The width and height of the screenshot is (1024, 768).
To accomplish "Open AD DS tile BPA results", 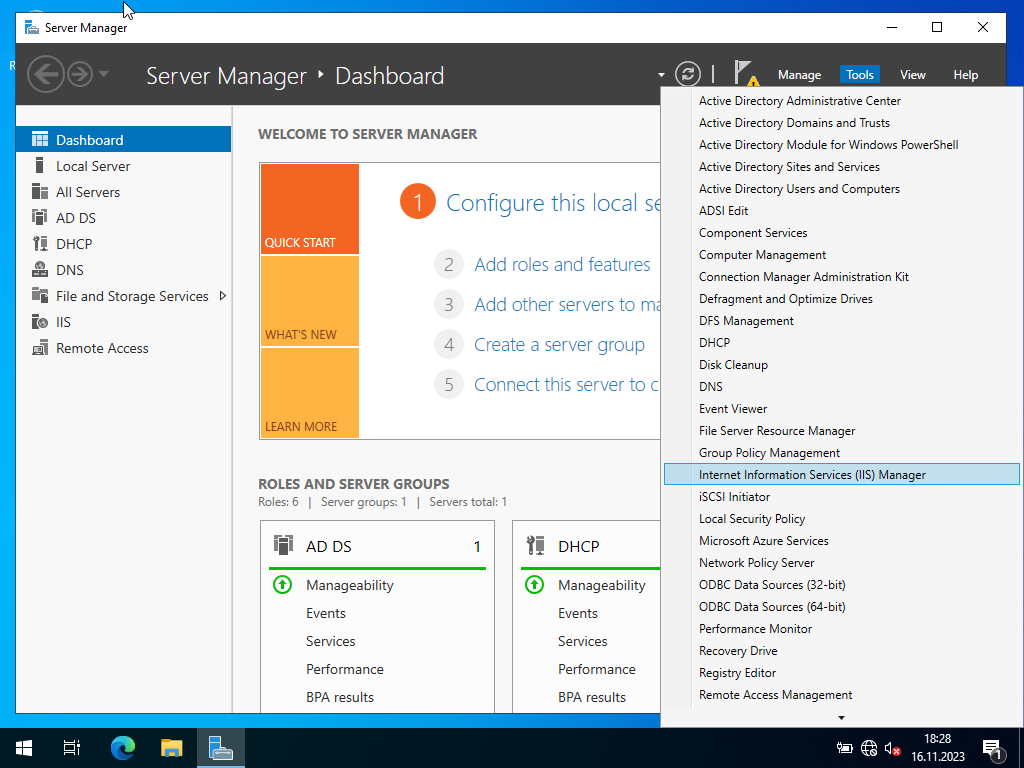I will click(x=340, y=697).
